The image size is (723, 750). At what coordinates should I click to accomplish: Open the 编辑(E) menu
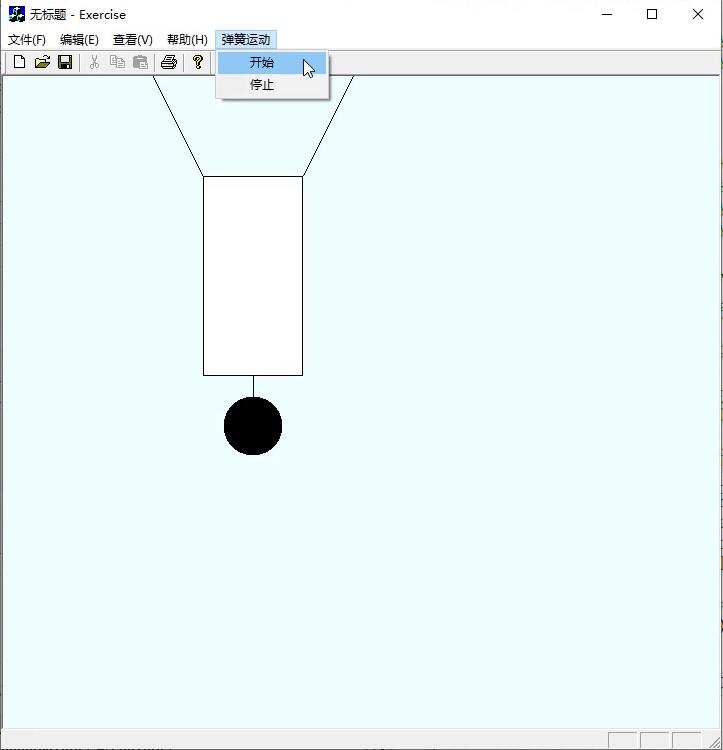79,40
